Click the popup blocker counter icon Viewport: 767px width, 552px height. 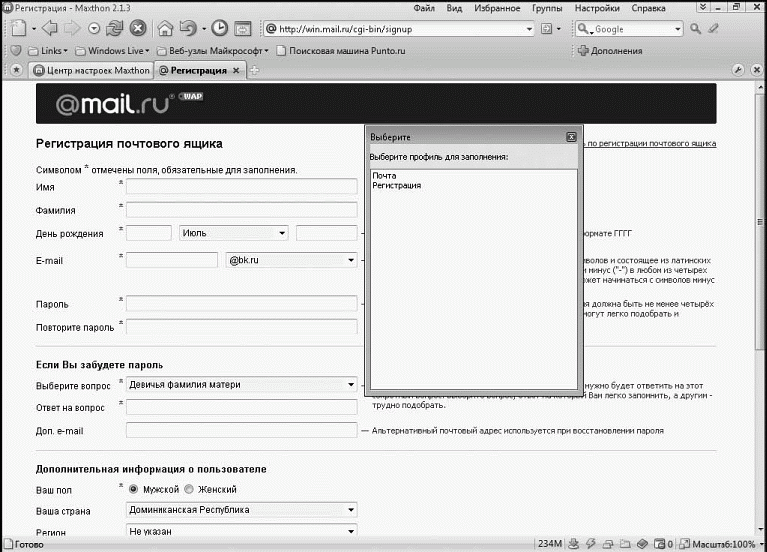click(x=663, y=544)
